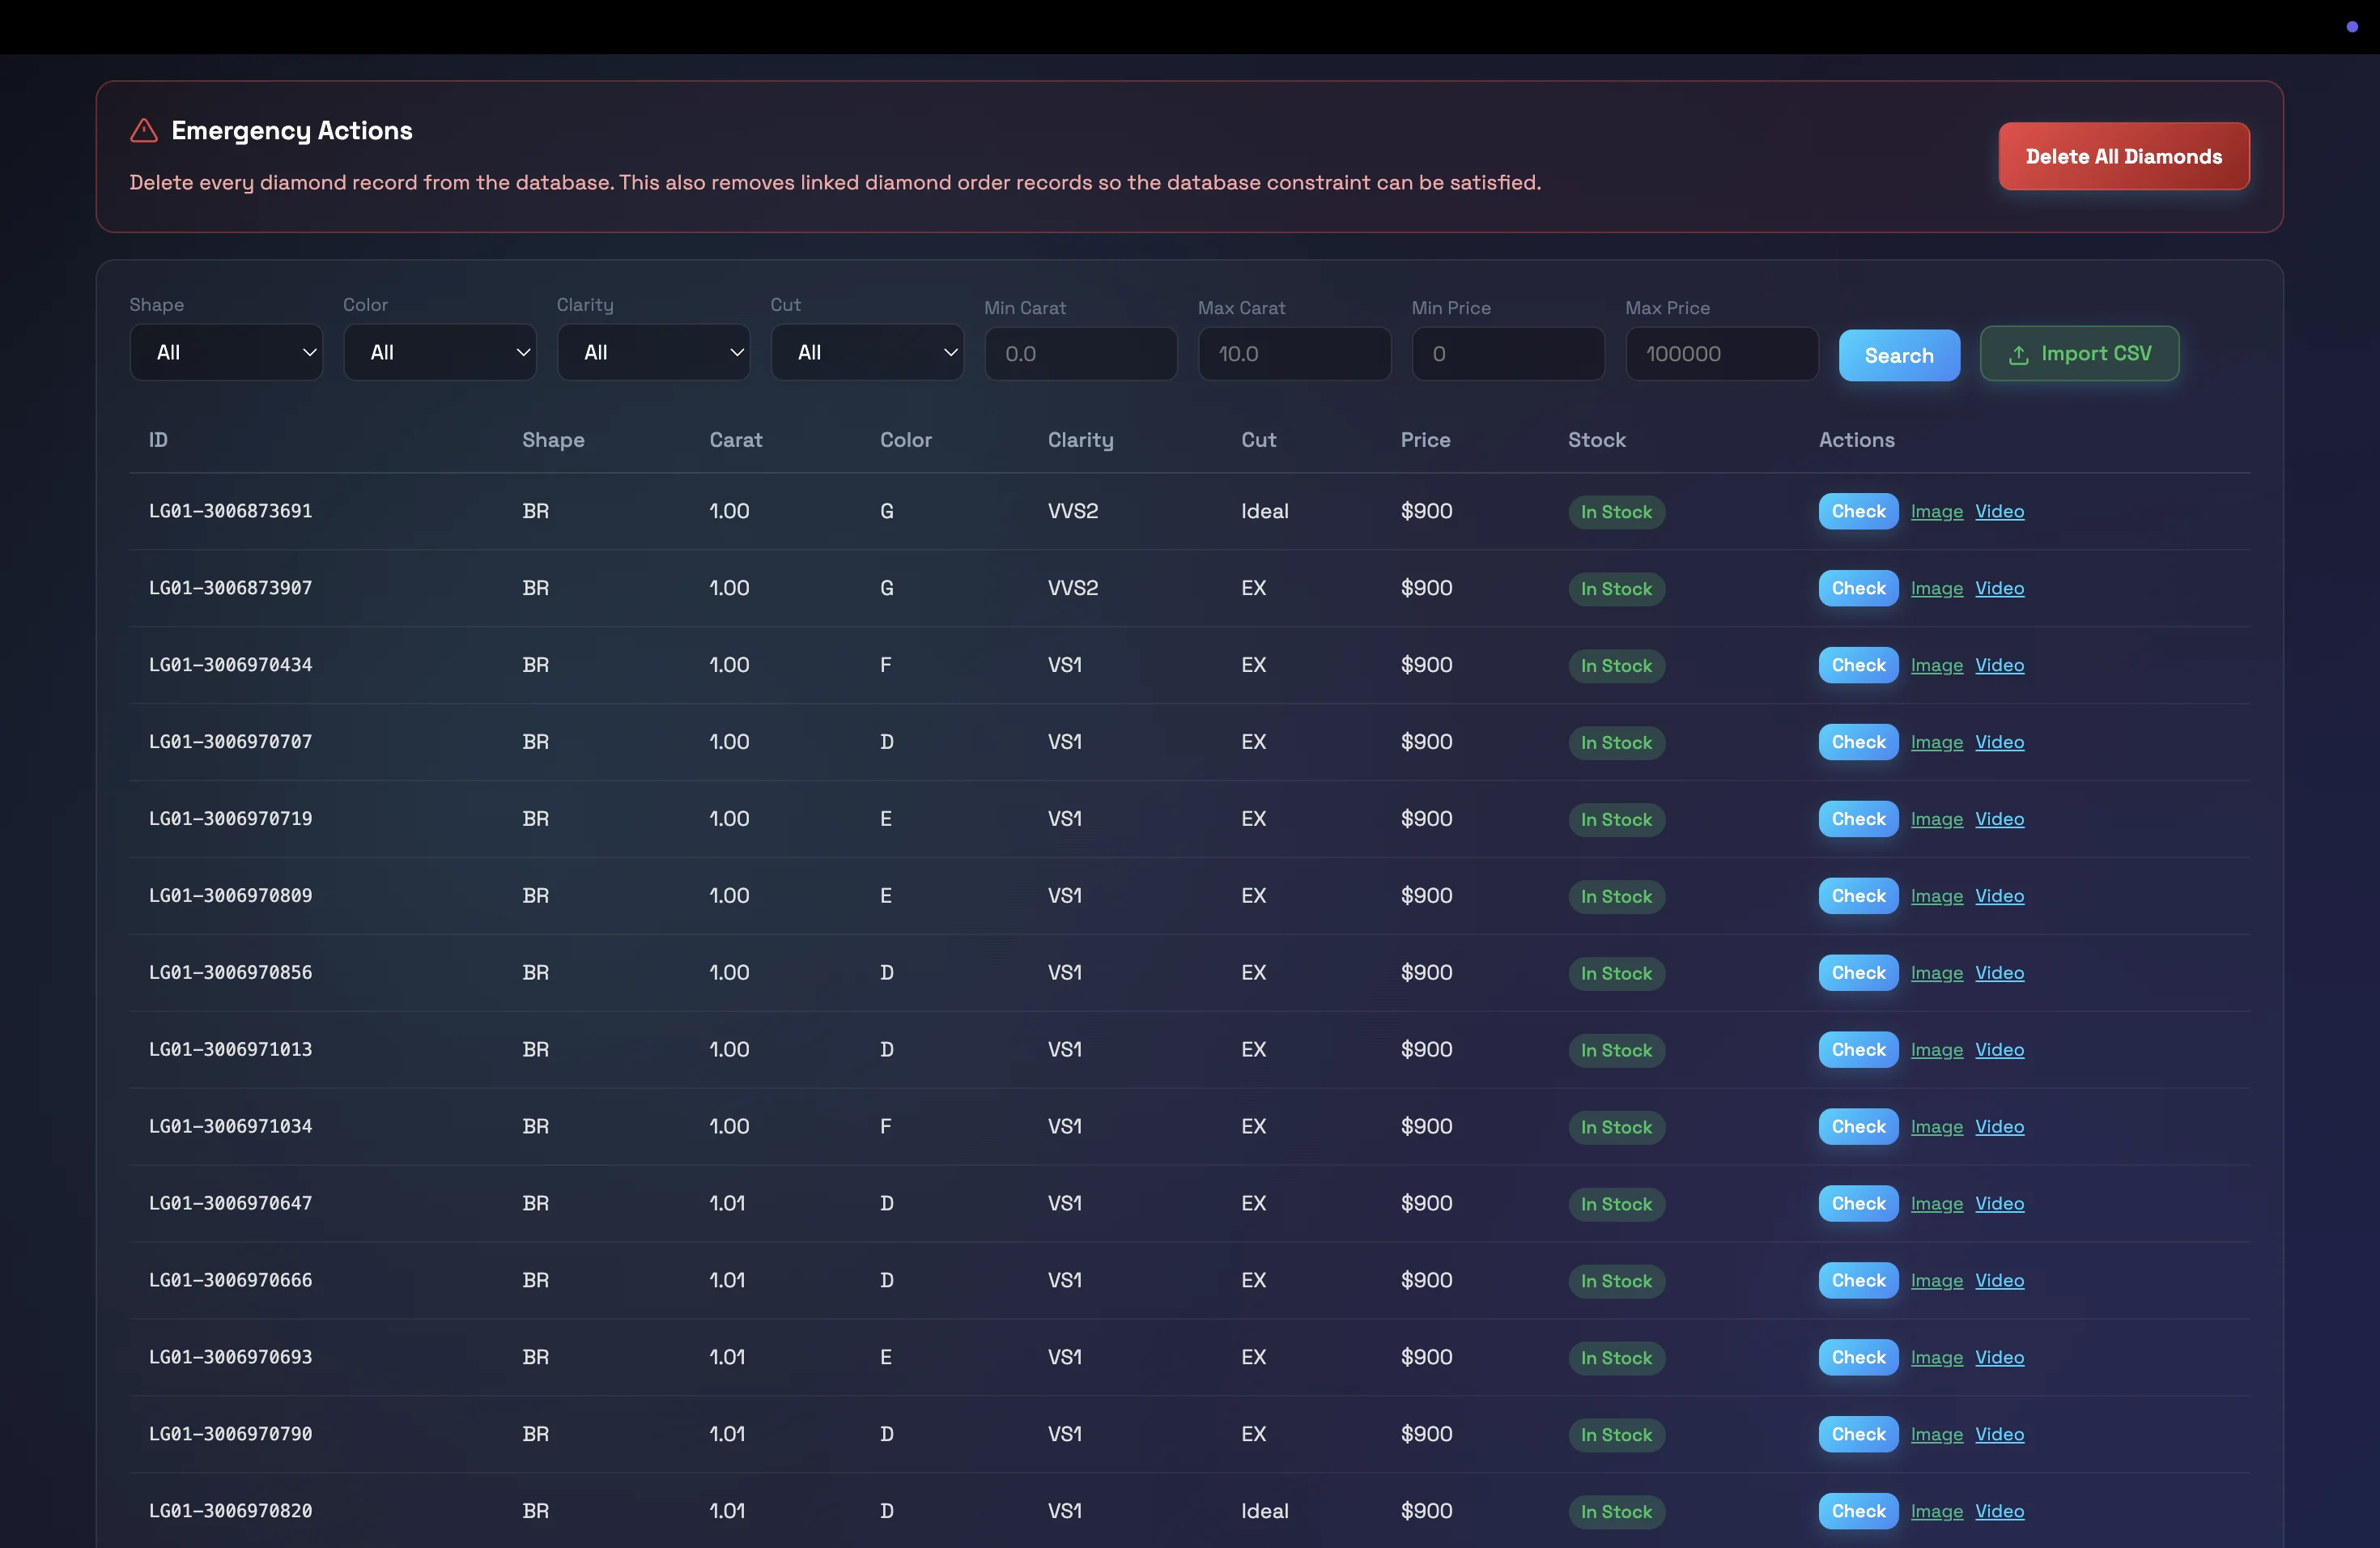Screen dimensions: 2380x1548
Task: Click Check for diamond LG01-3006970647
Action: click(1858, 1204)
